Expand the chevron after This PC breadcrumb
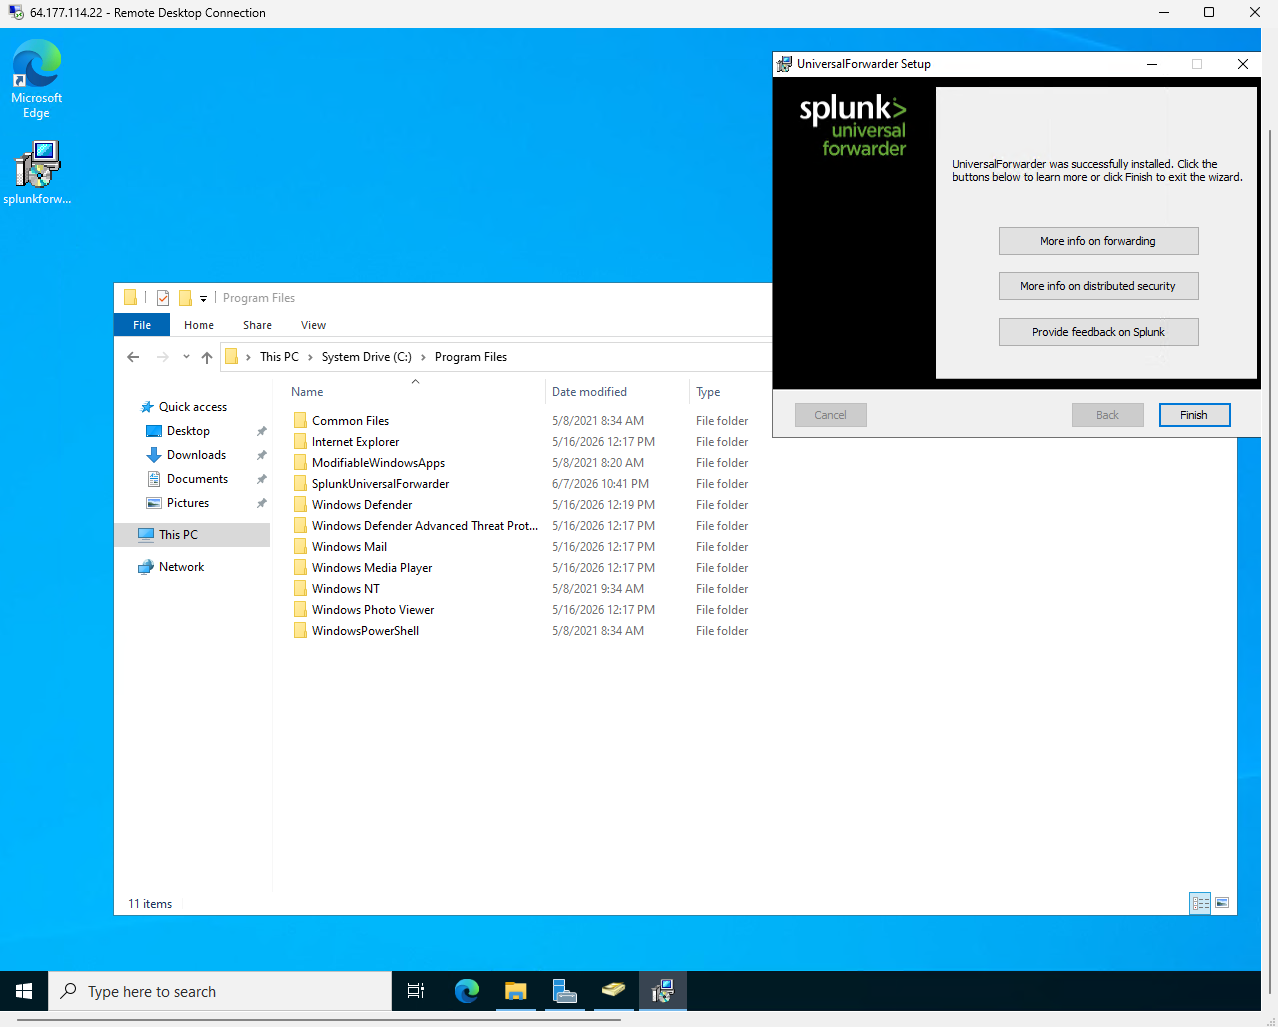1278x1027 pixels. [x=310, y=357]
